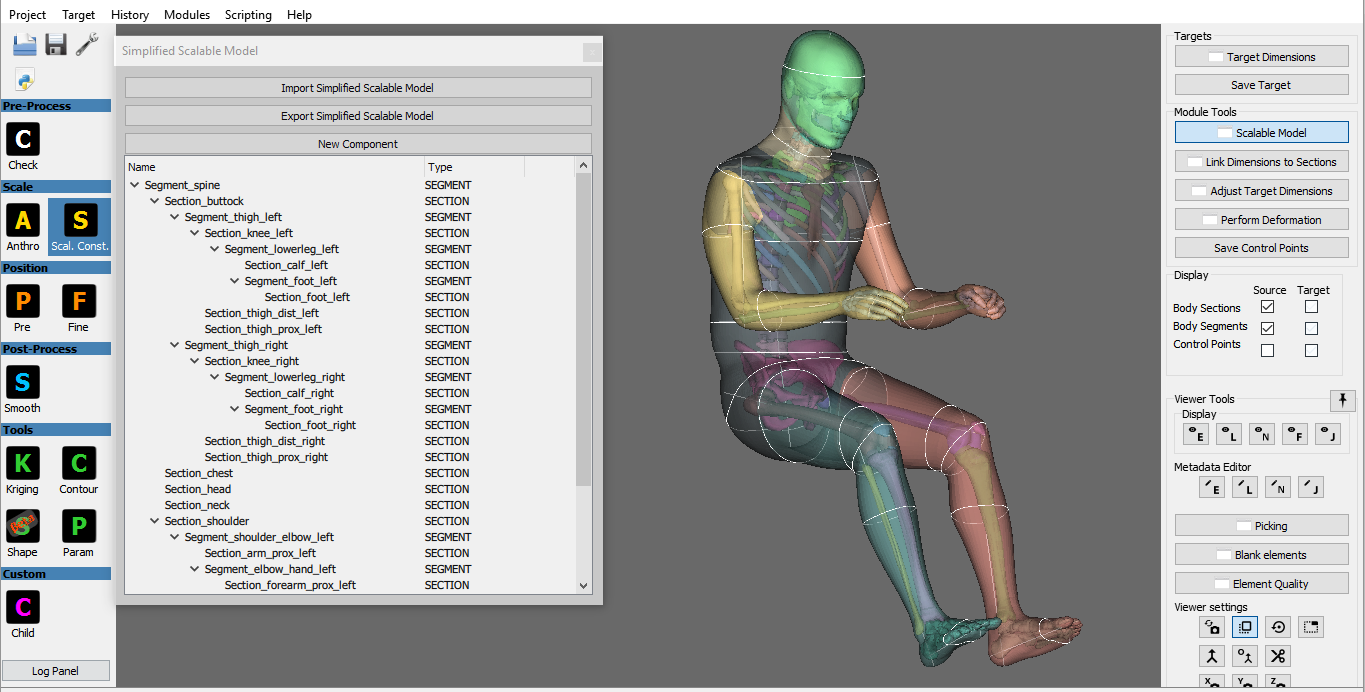Viewport: 1365px width, 692px height.
Task: Open the Kriging tool
Action: coord(23,470)
